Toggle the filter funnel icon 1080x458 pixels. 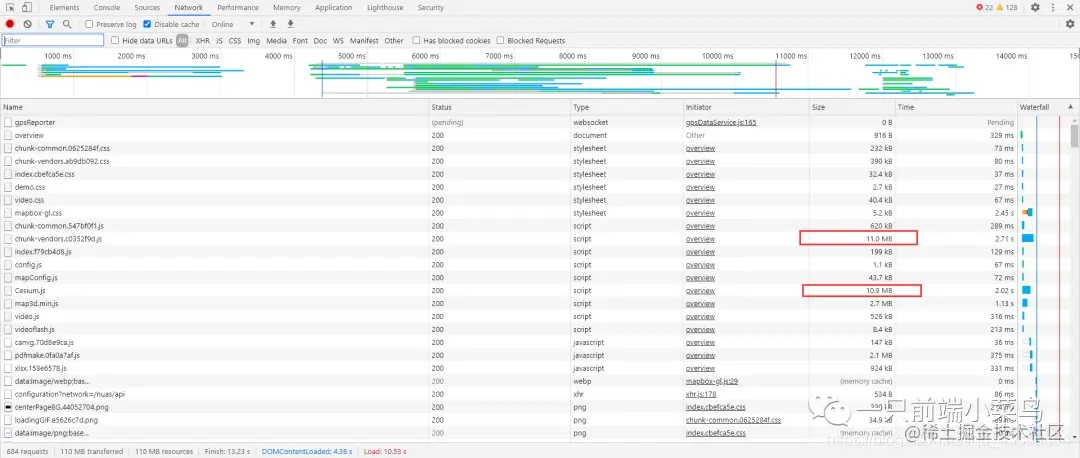[50, 24]
